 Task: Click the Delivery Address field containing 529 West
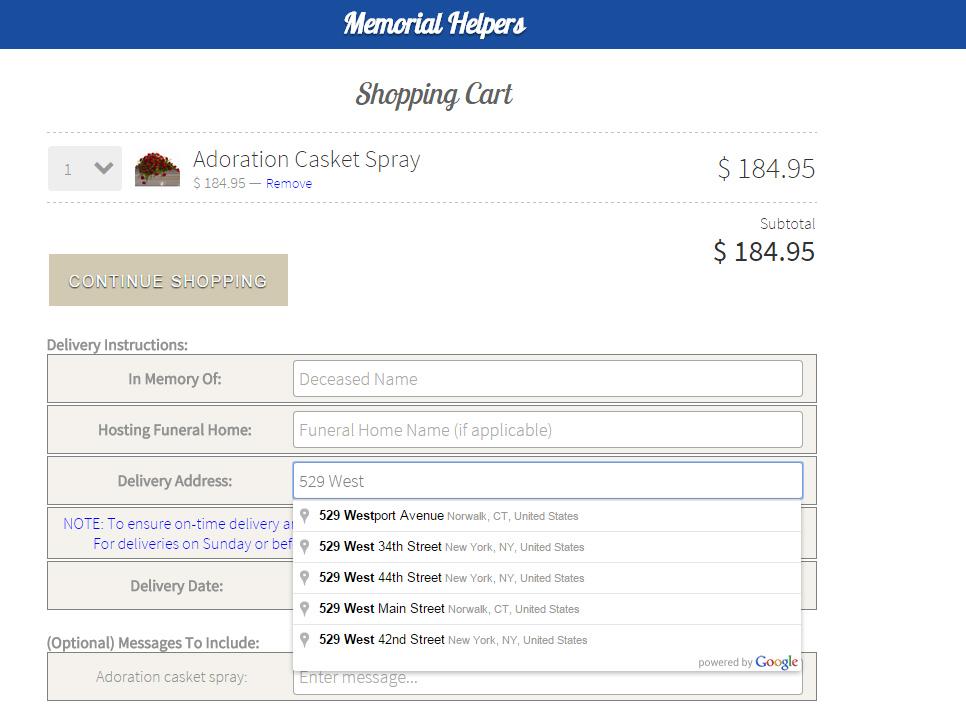548,480
